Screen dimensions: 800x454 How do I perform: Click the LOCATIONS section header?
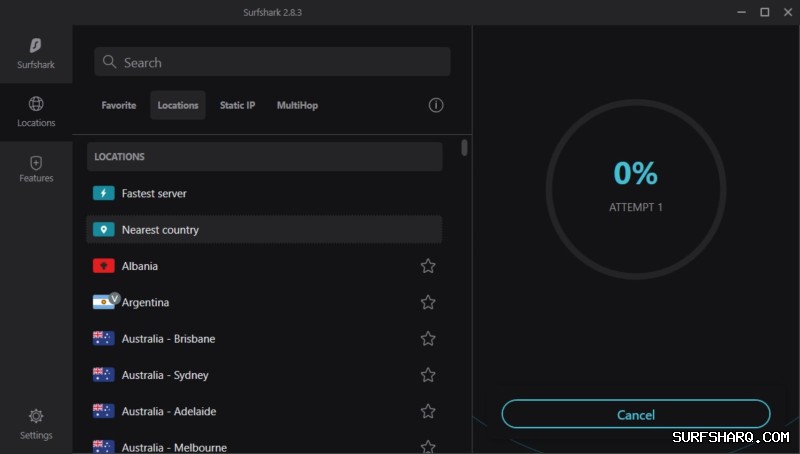(264, 157)
